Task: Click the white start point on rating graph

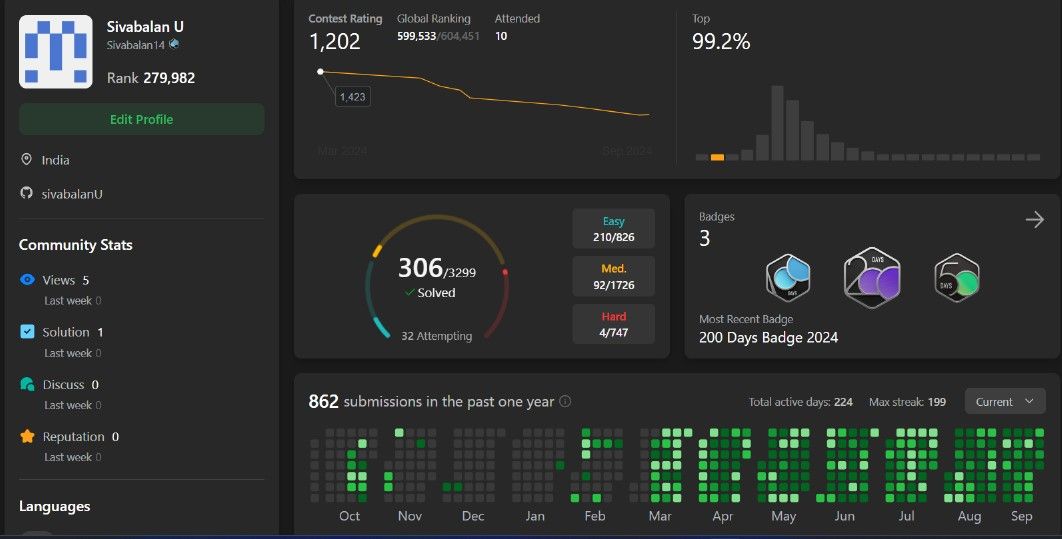Action: (x=320, y=71)
